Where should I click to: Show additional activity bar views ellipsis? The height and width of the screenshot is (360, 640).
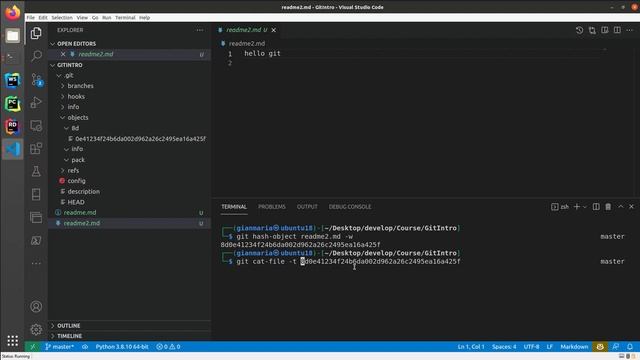tap(36, 263)
